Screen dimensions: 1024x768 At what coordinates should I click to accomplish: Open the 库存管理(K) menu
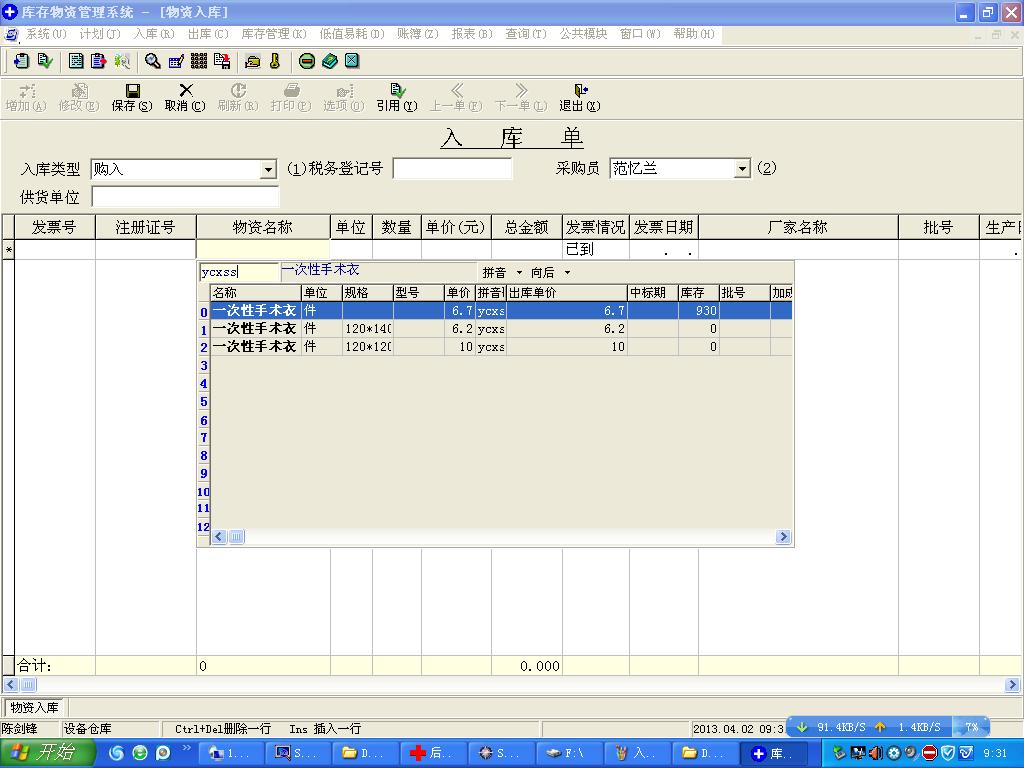[274, 34]
